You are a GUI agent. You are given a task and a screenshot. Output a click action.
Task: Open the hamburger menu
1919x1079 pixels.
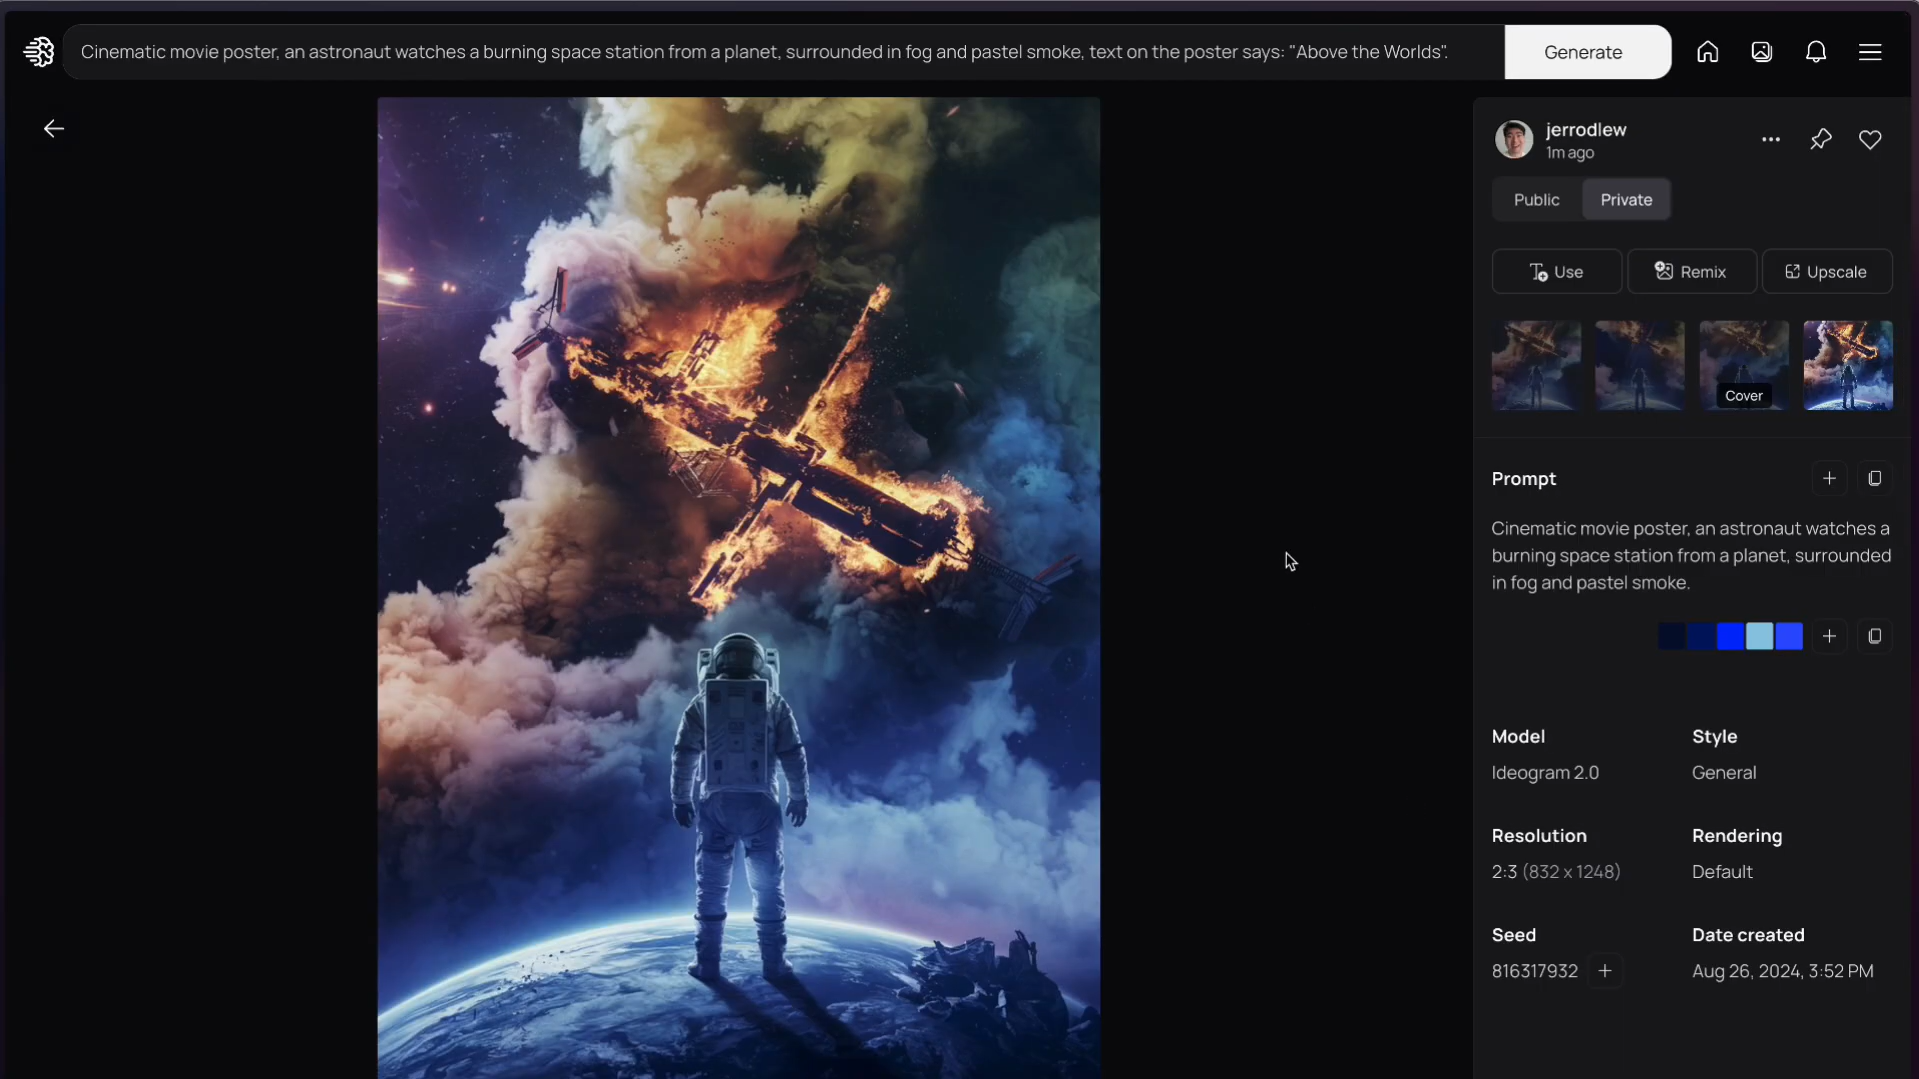1872,52
